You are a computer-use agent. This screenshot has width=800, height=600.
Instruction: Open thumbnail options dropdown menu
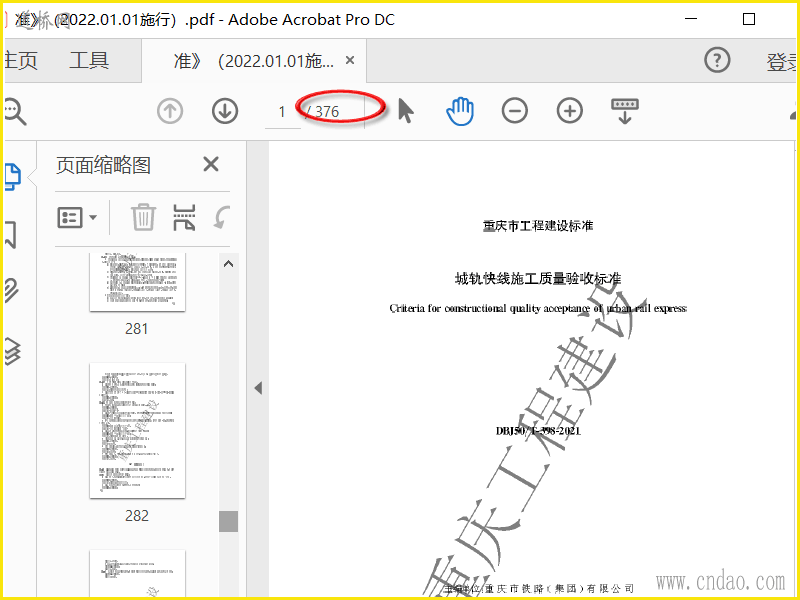77,218
